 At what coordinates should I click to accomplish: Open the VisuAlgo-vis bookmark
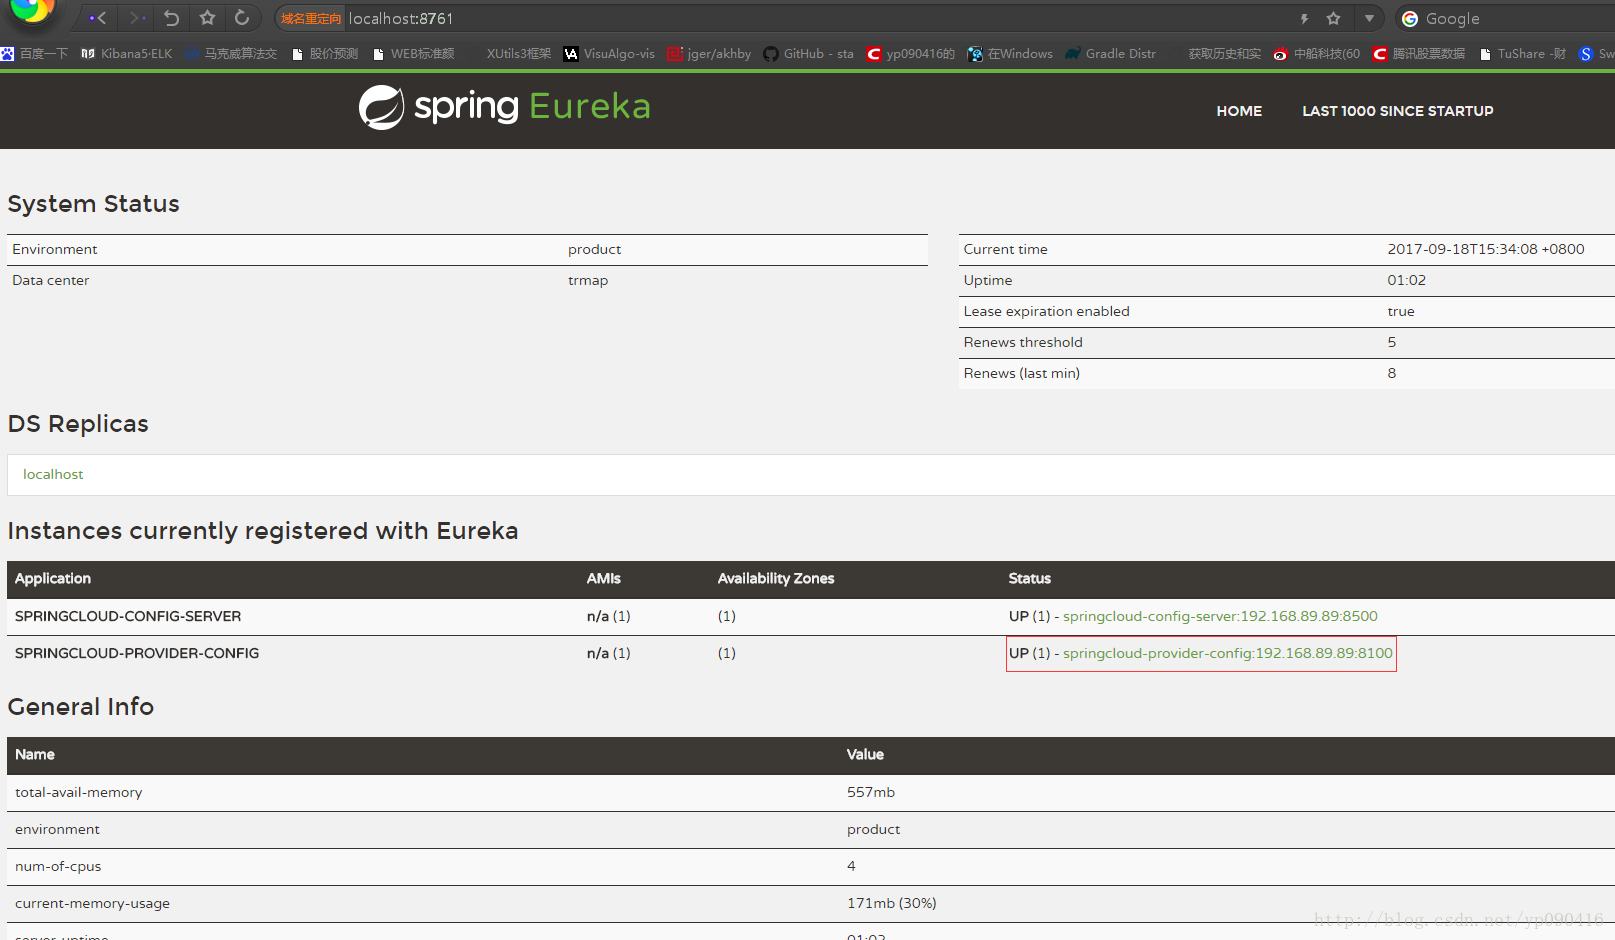[x=609, y=54]
